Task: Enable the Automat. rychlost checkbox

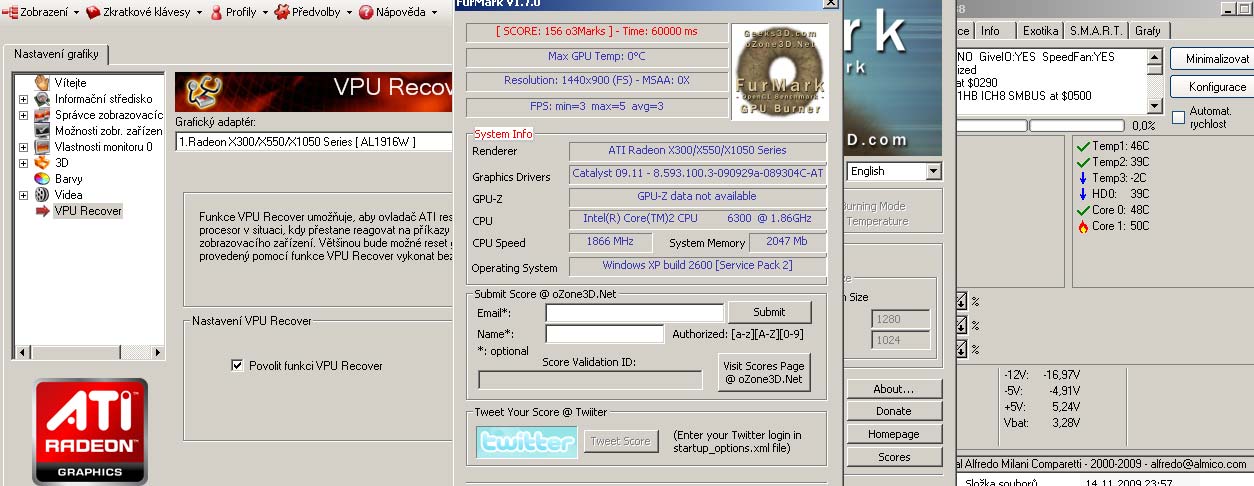Action: click(1178, 117)
